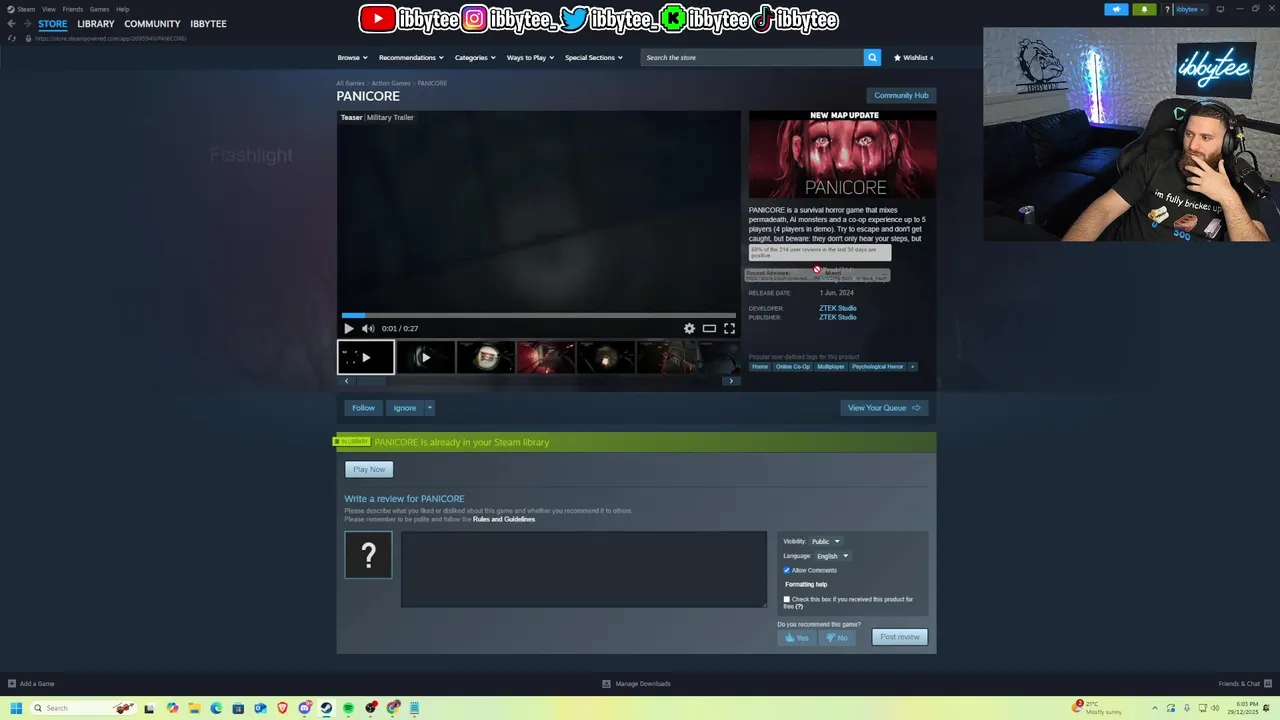The image size is (1280, 720).
Task: Open the Games menu
Action: [x=99, y=9]
